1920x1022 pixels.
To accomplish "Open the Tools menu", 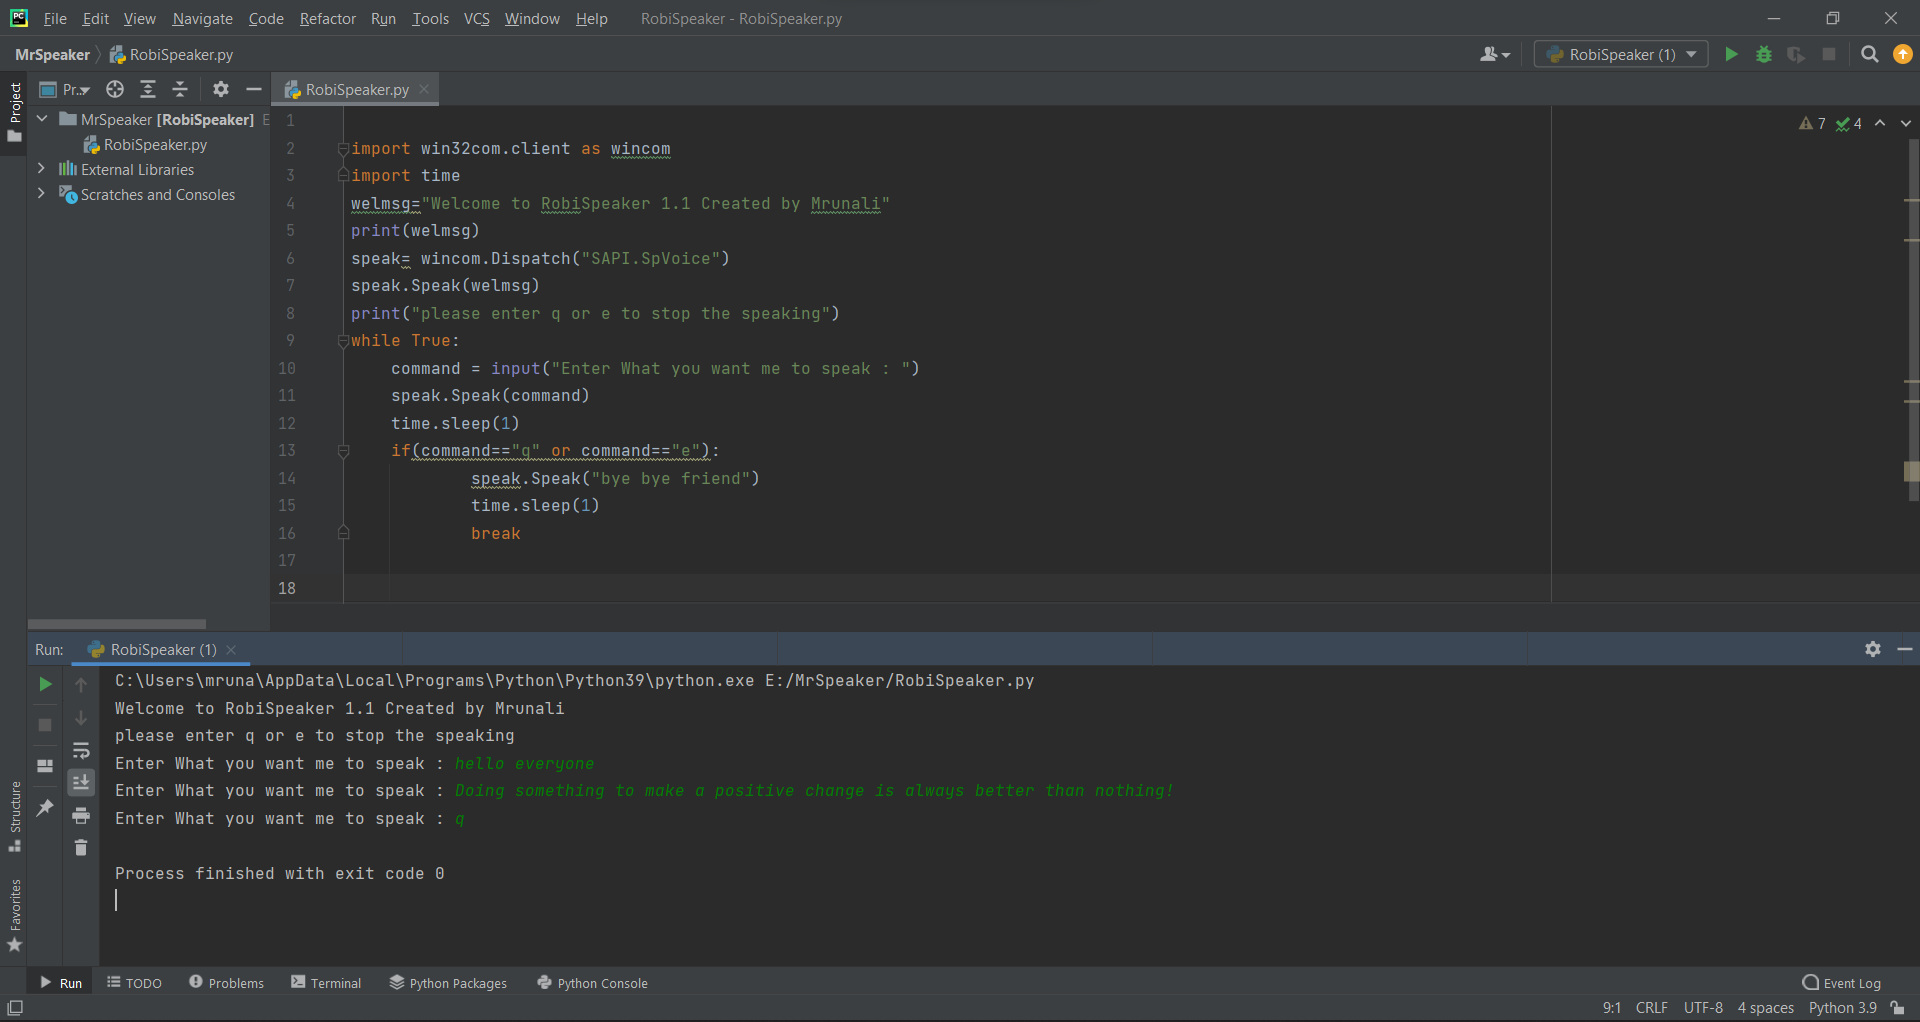I will click(x=430, y=18).
